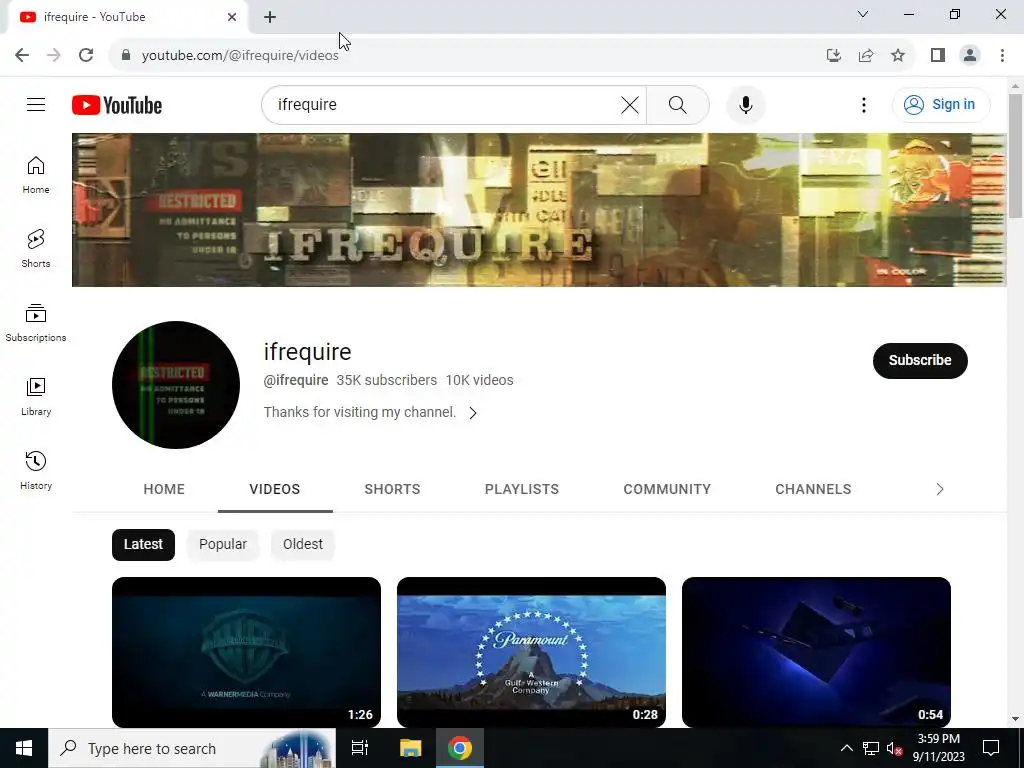Screen dimensions: 1024x768
Task: Click the page vertical scrollbar thumb
Action: [x=1015, y=155]
